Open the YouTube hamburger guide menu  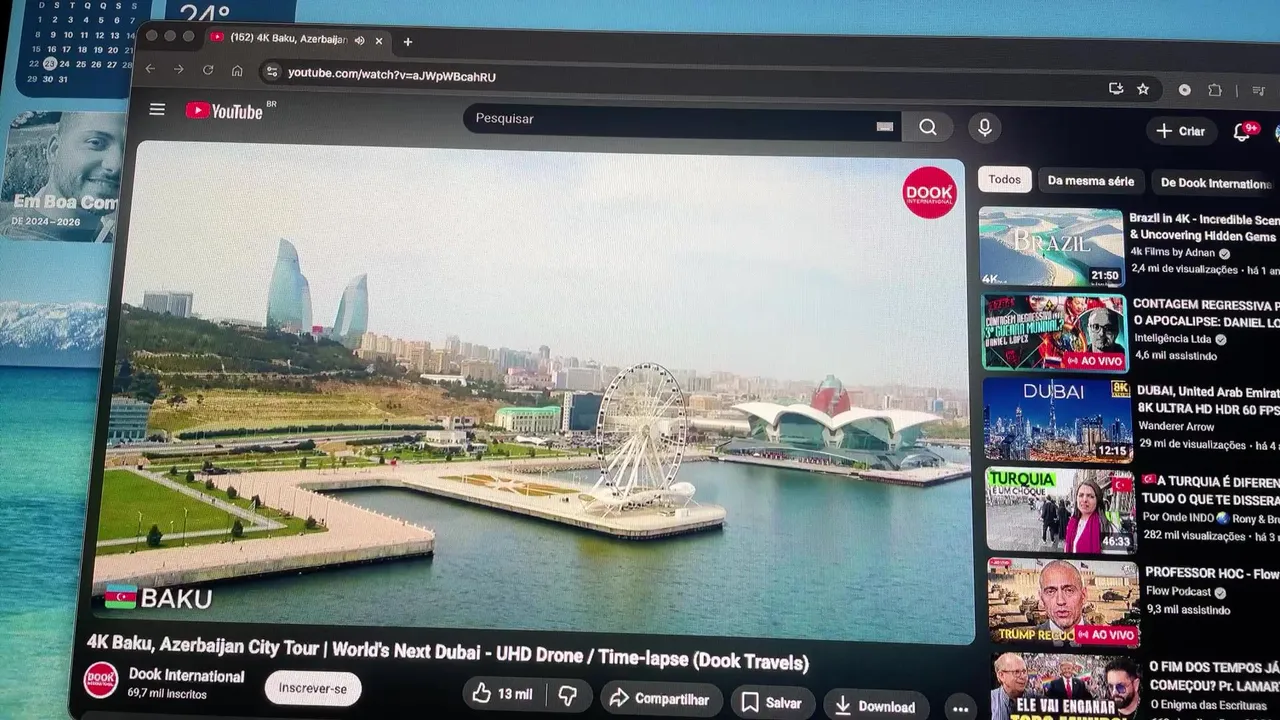tap(157, 109)
